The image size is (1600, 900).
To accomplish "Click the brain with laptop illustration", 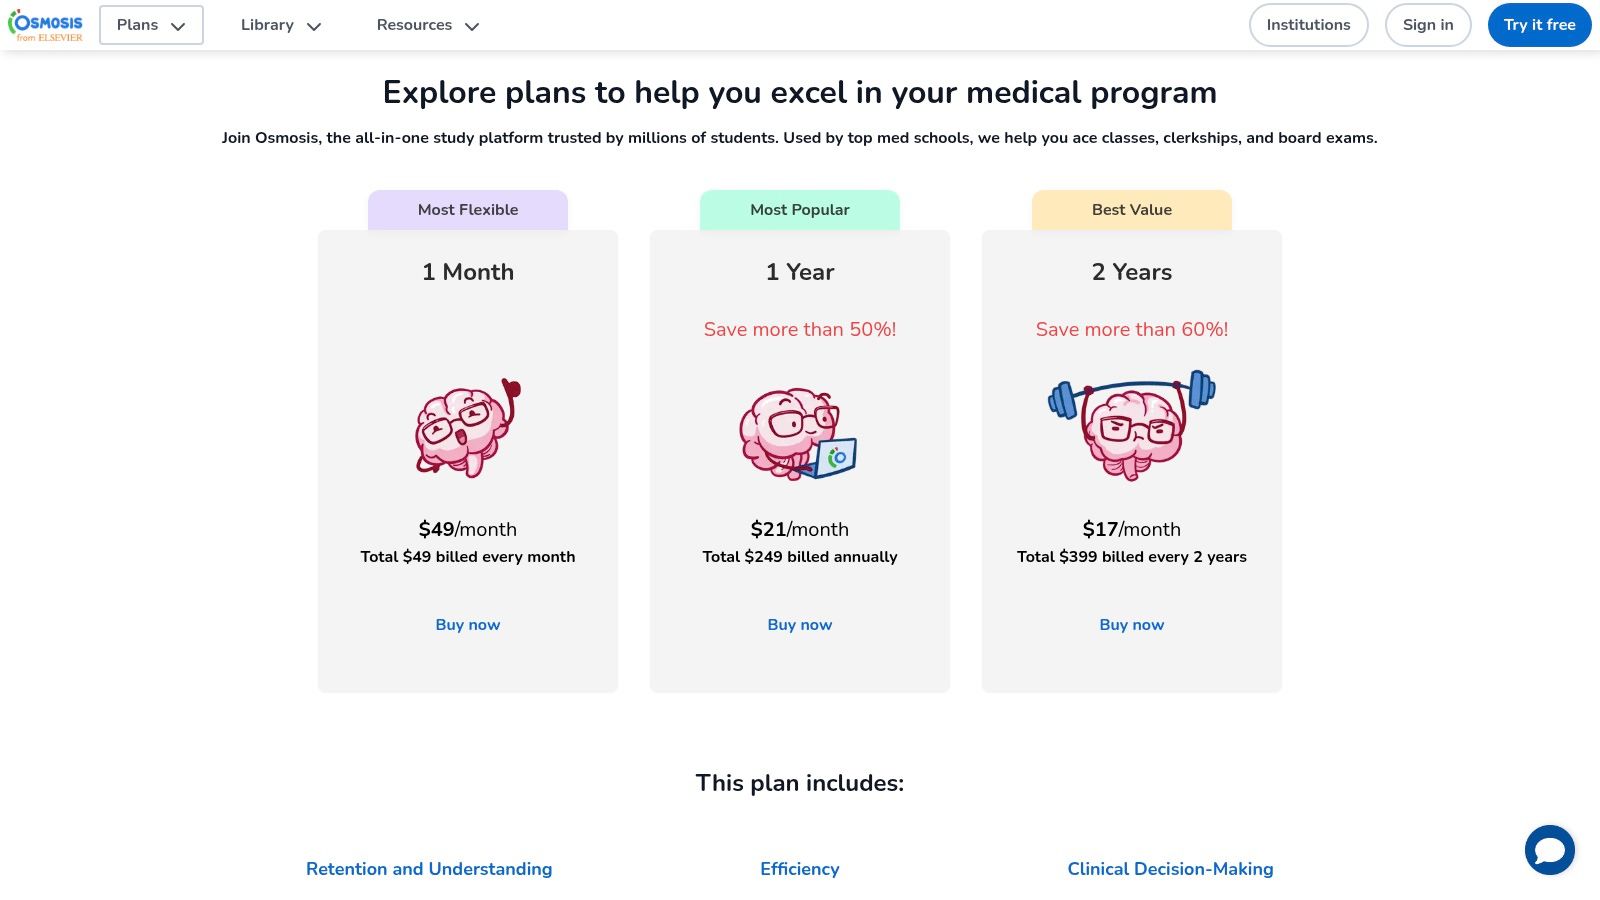I will point(799,433).
